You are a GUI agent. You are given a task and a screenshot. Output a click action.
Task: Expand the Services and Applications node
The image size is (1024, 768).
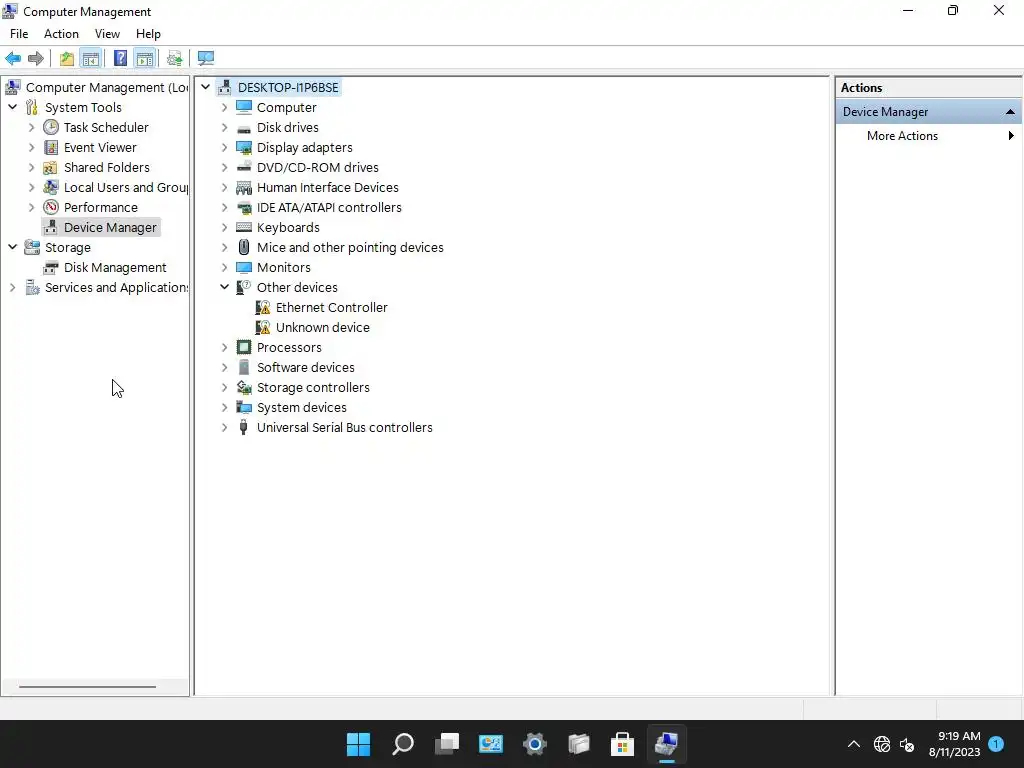(x=12, y=287)
